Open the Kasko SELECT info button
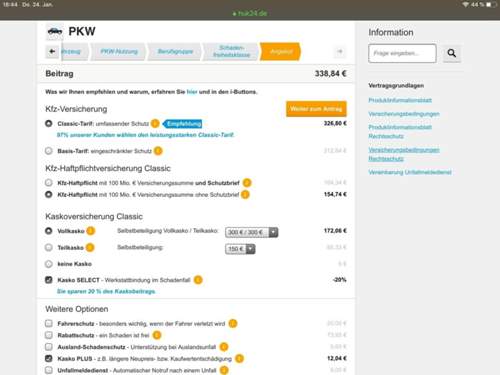 [x=198, y=280]
